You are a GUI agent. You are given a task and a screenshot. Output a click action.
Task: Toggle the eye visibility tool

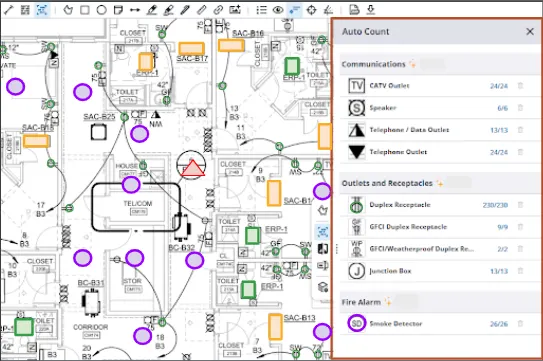(278, 10)
